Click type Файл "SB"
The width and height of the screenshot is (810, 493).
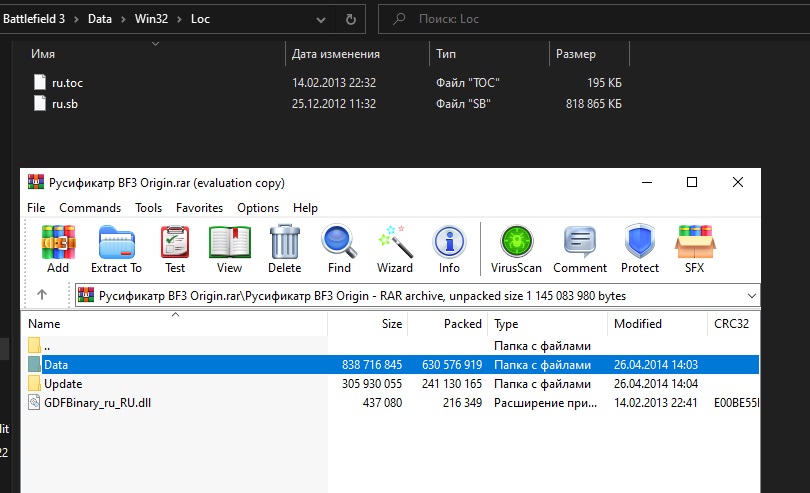(x=463, y=104)
